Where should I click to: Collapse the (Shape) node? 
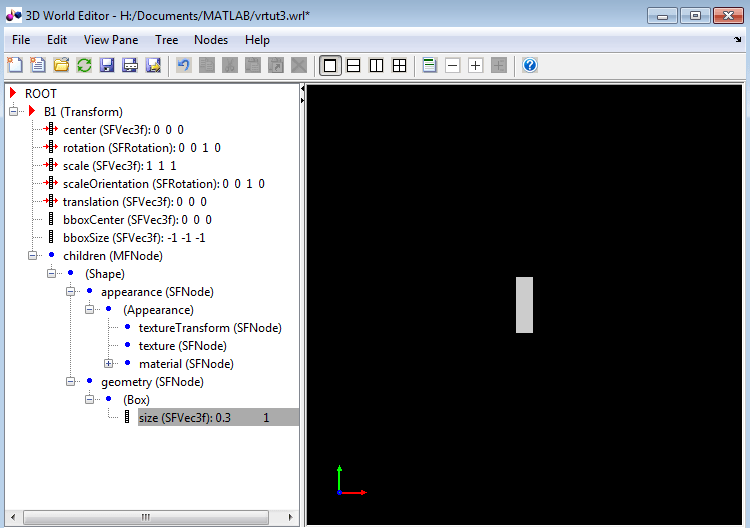pos(52,274)
